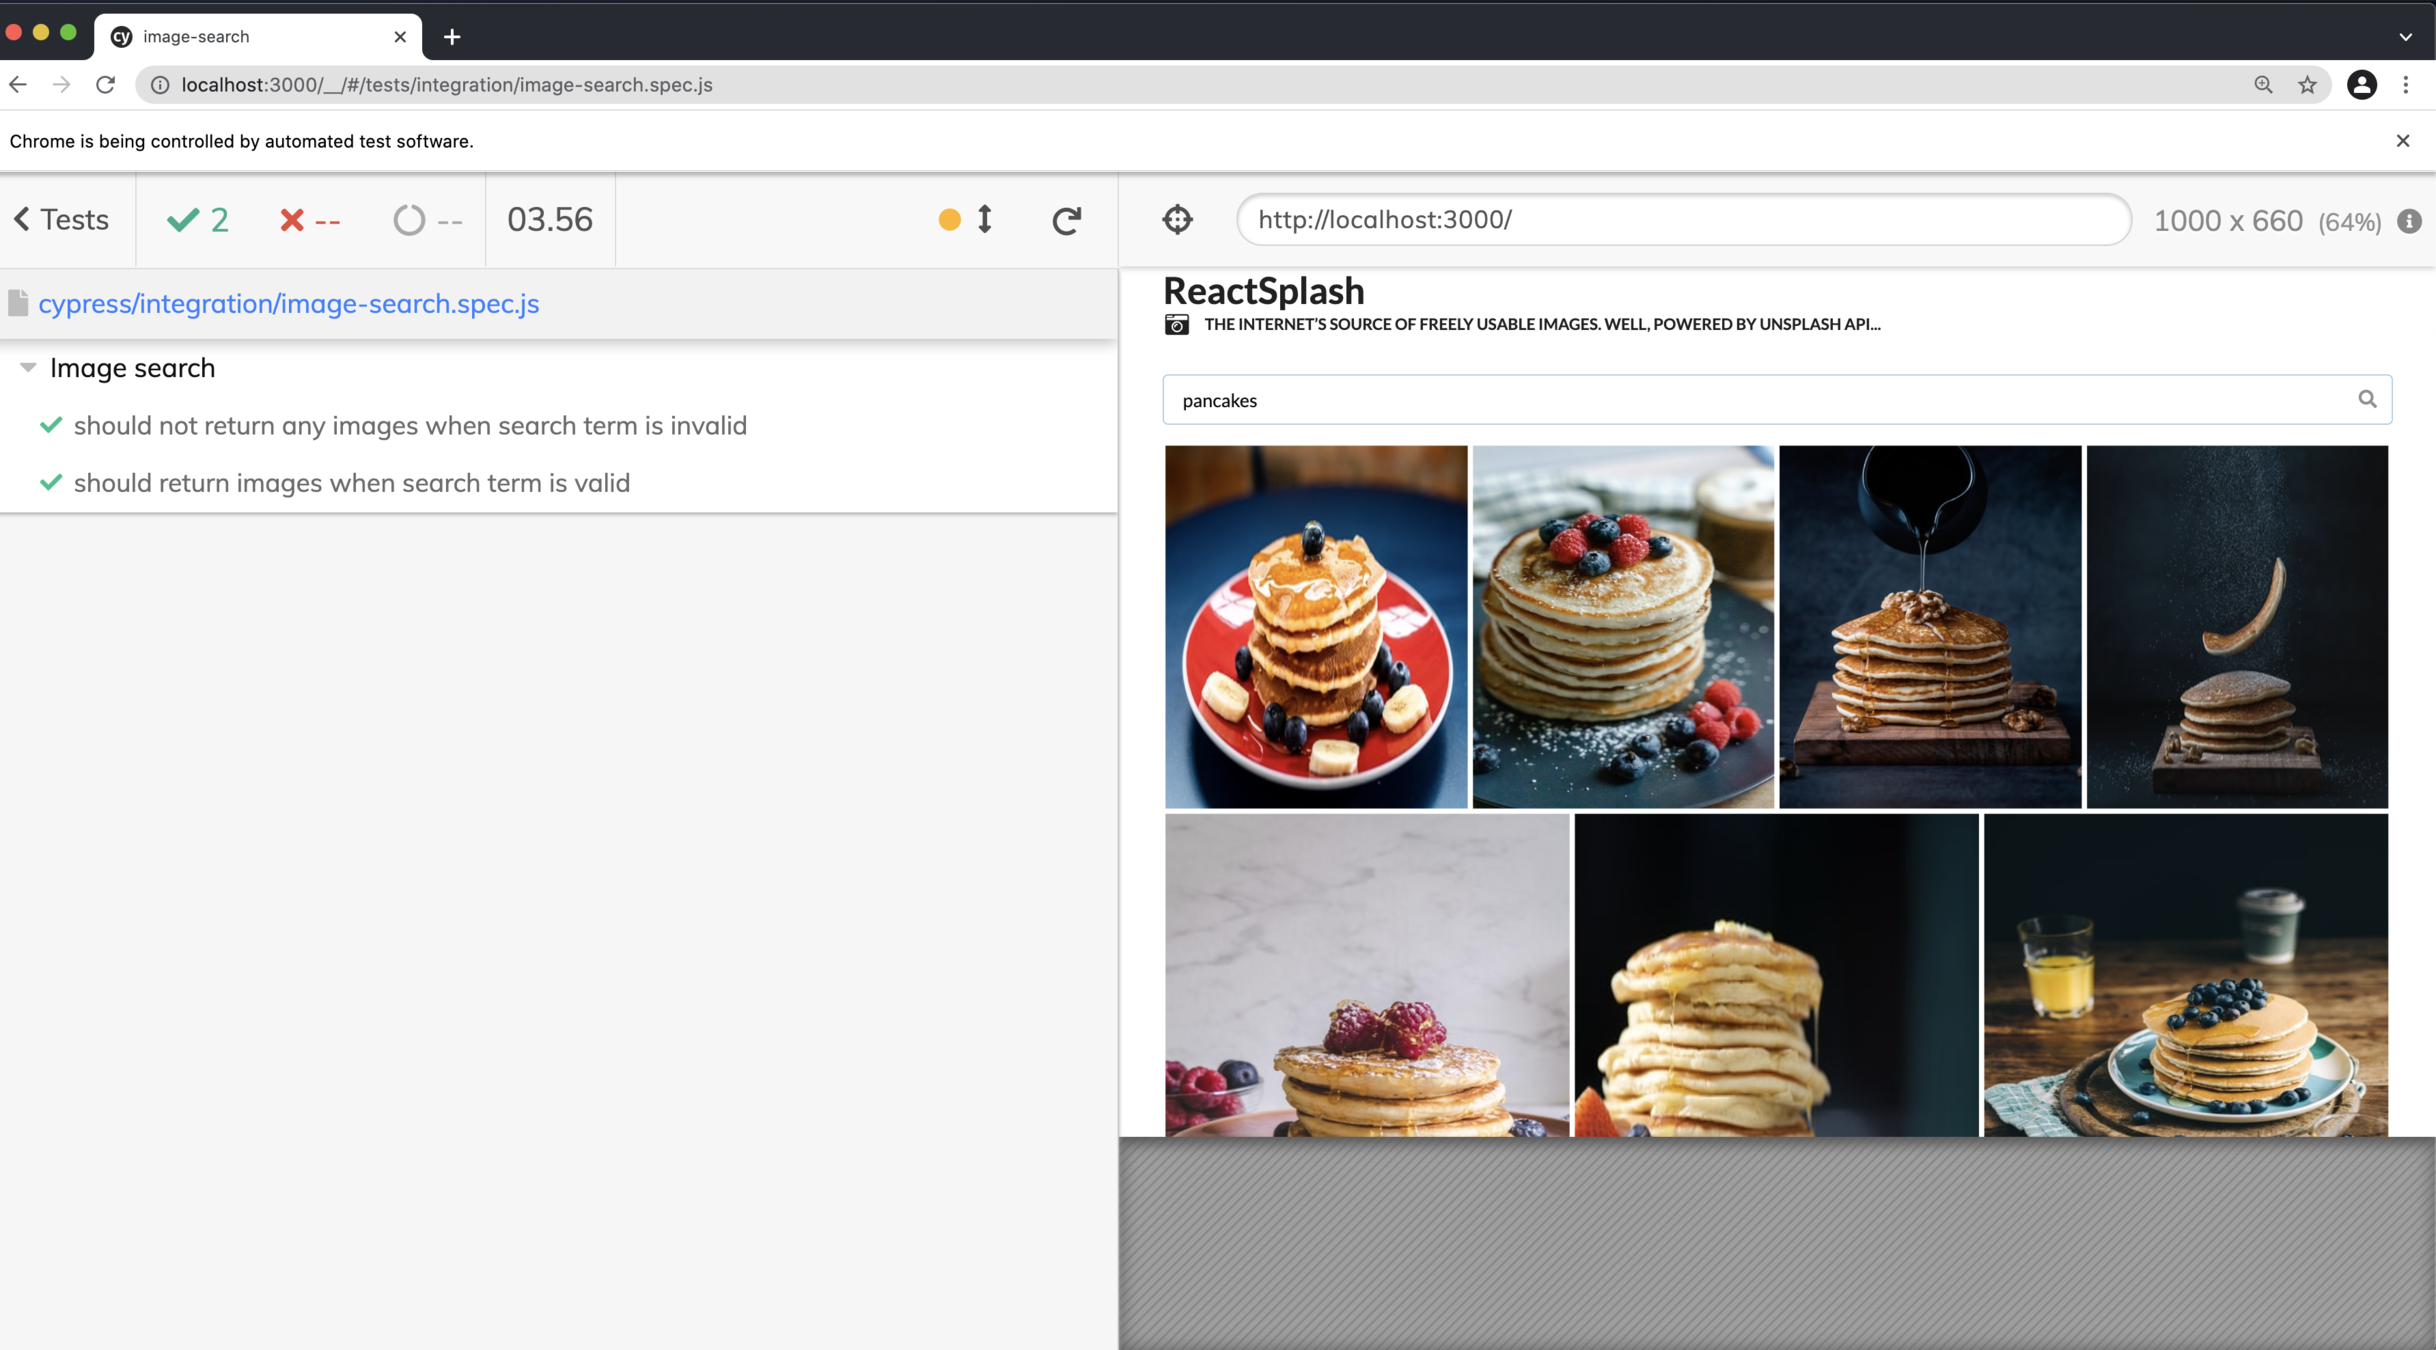
Task: Expand the 'should return images when search term is valid' test
Action: coord(351,483)
